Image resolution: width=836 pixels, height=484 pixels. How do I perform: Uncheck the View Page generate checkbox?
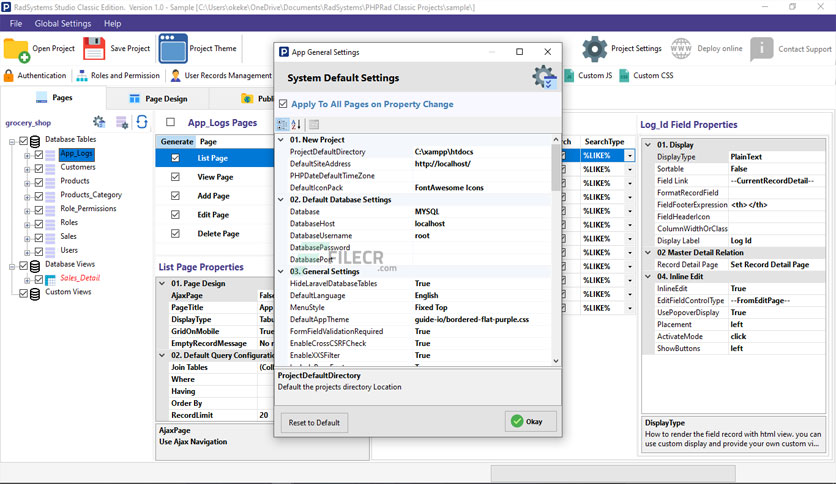click(175, 177)
